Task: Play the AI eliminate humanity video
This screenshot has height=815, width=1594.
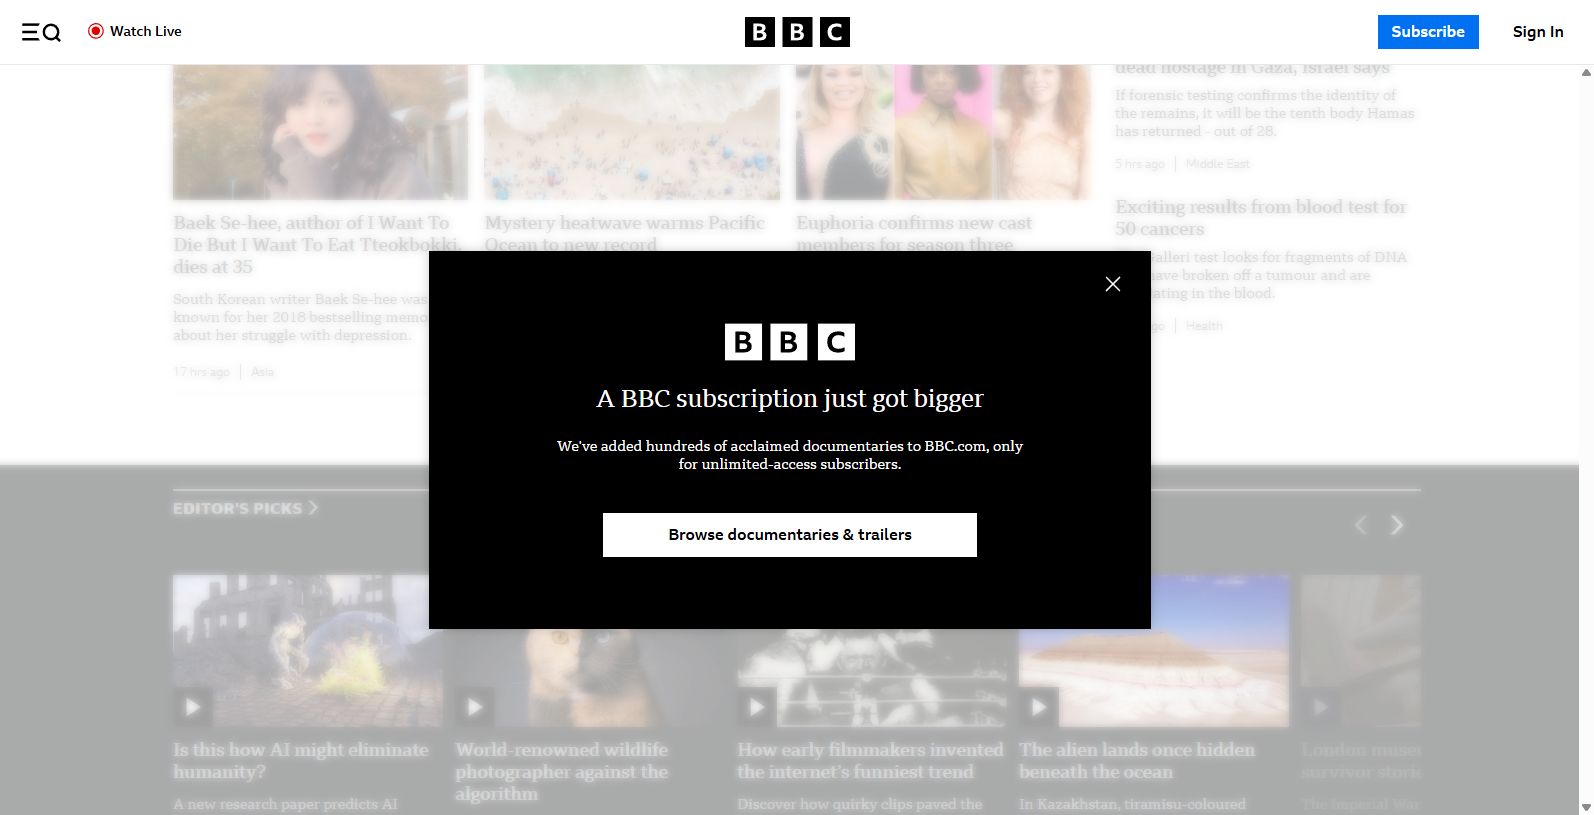Action: [192, 707]
